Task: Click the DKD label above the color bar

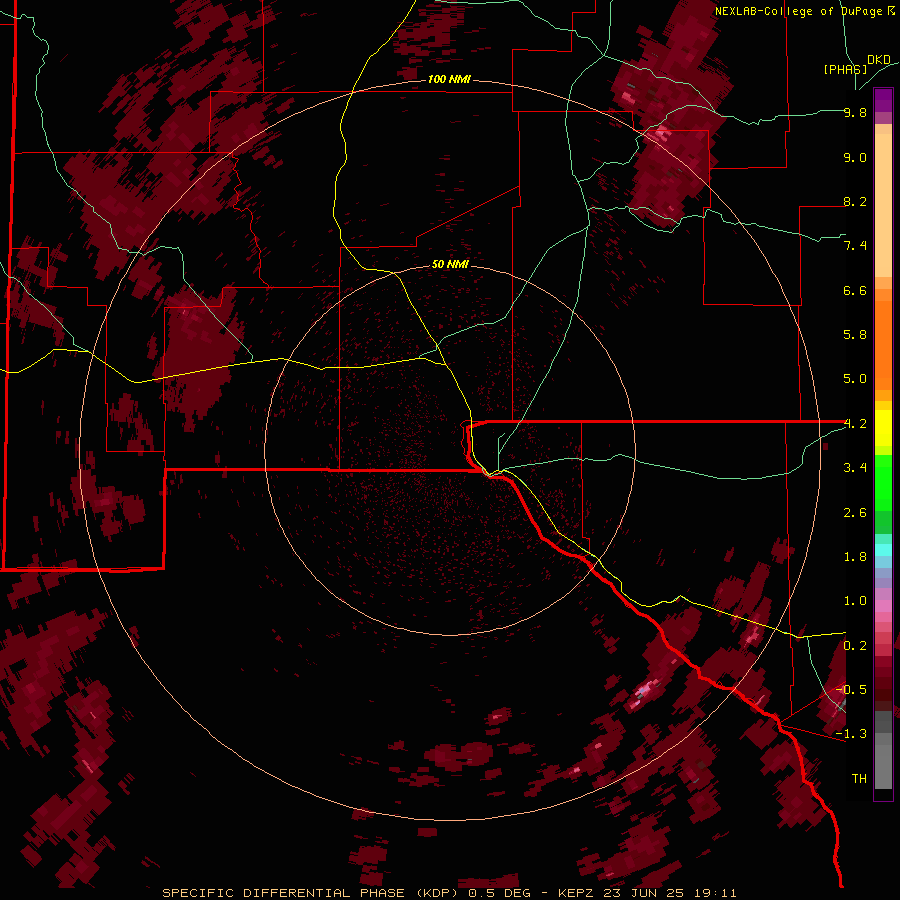Action: coord(879,60)
